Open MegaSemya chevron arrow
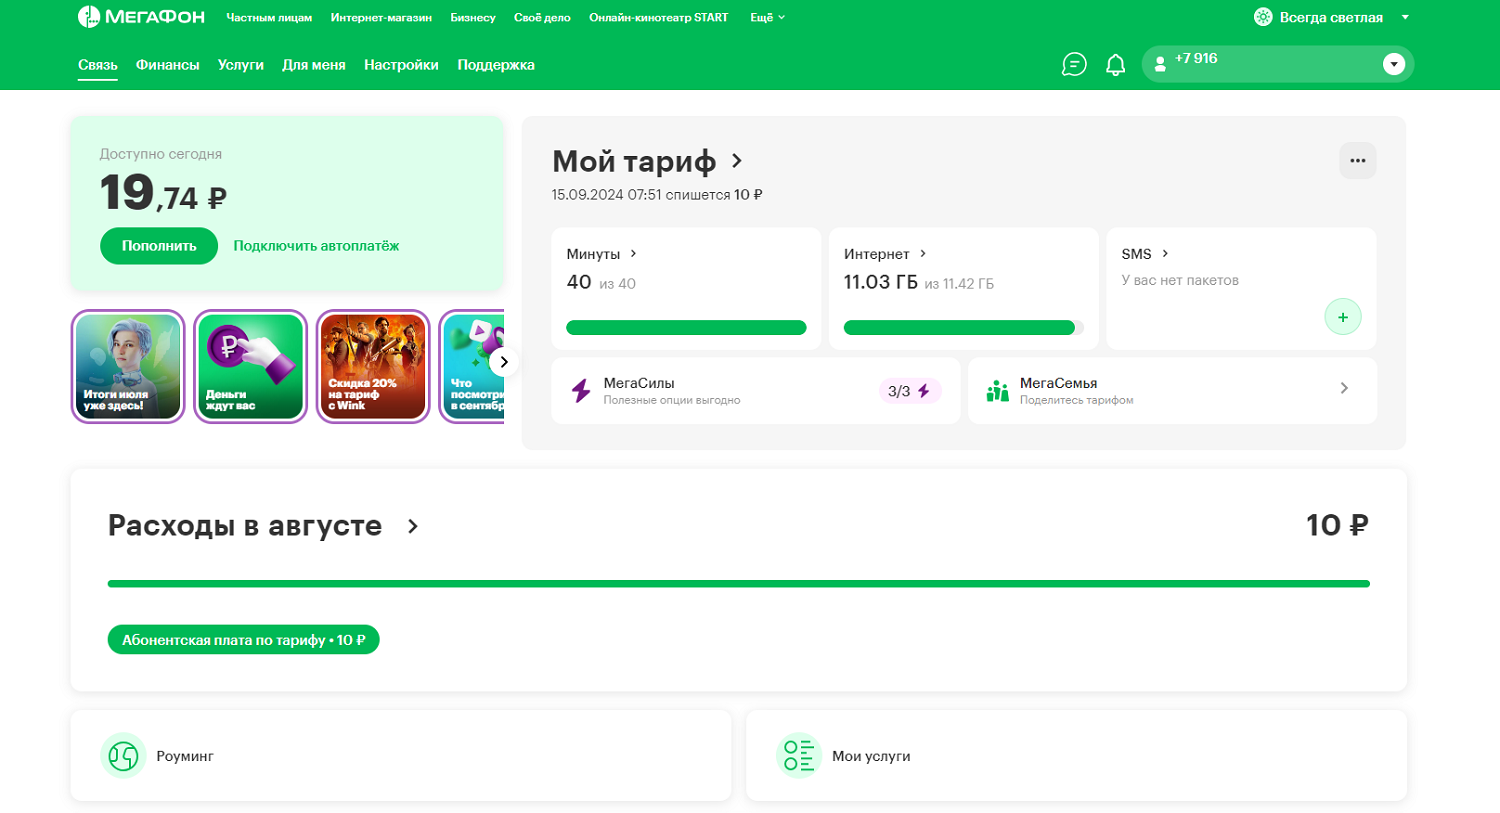The height and width of the screenshot is (813, 1500). point(1344,388)
